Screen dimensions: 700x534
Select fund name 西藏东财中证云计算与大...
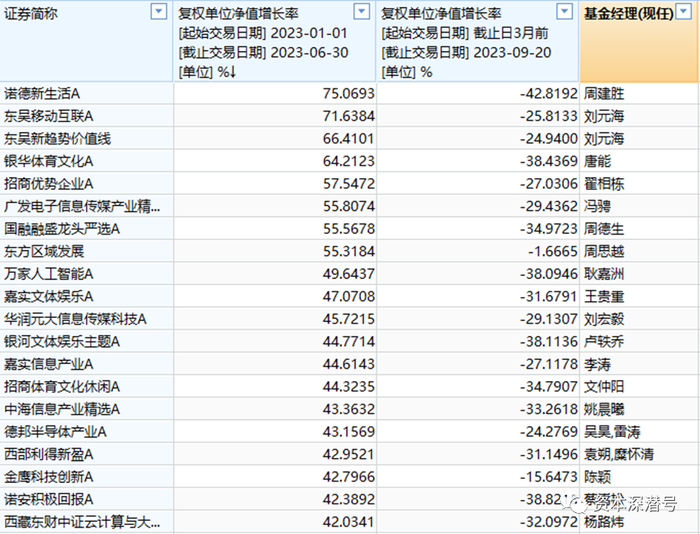click(82, 522)
